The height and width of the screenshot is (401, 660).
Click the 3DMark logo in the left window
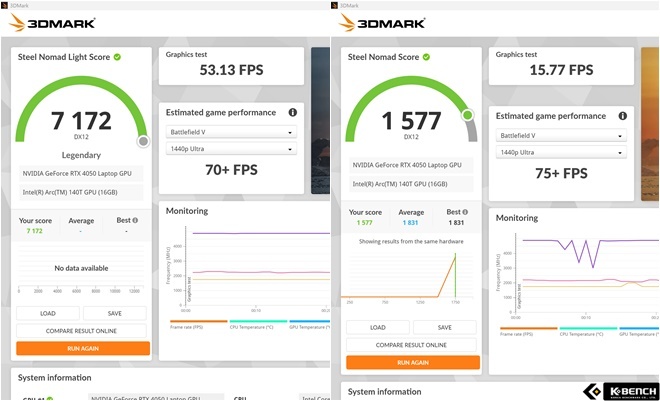pos(53,23)
